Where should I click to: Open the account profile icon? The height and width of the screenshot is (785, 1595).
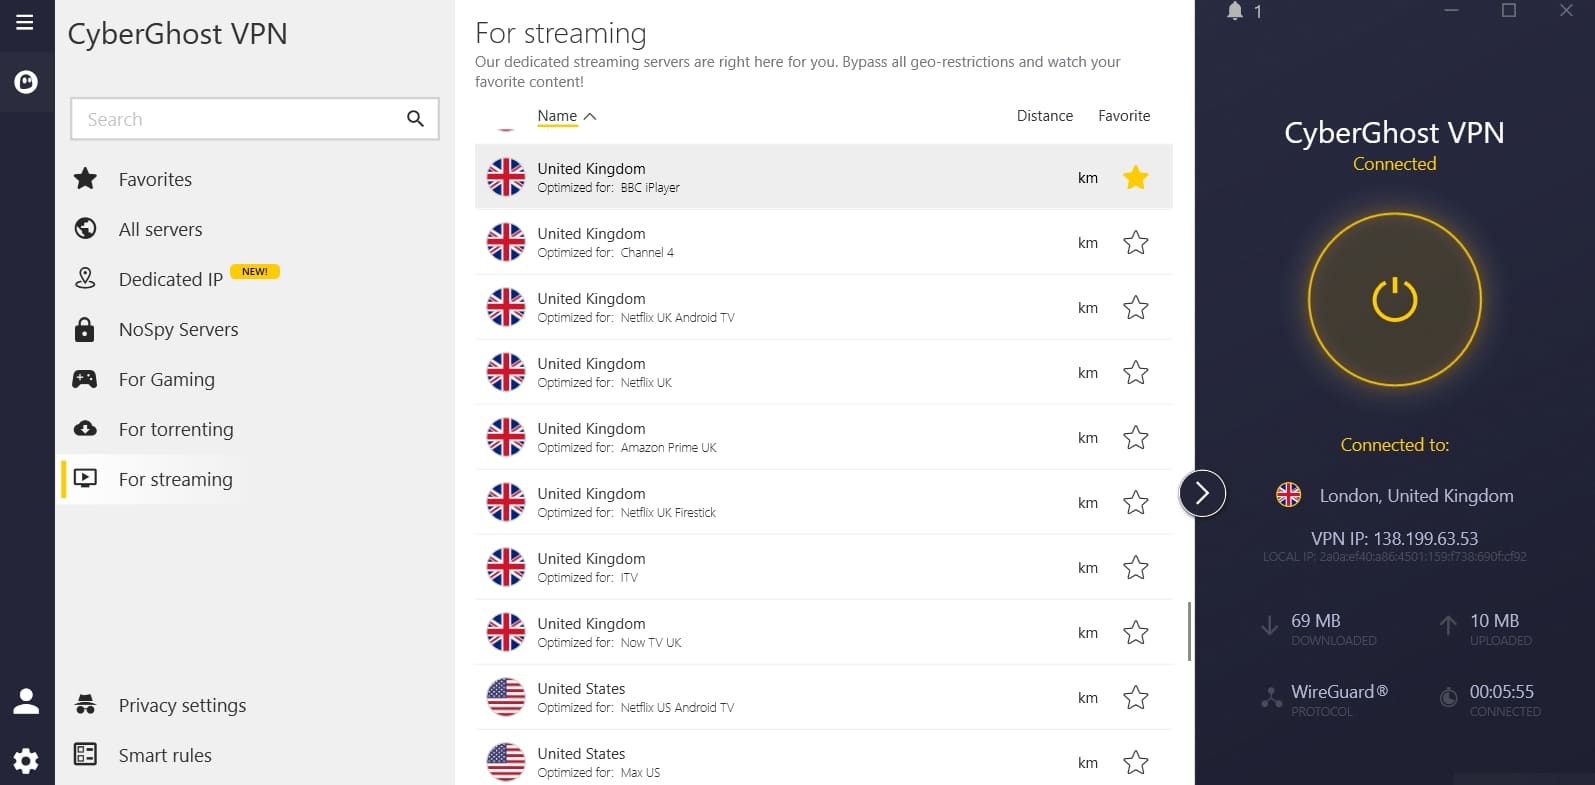(26, 701)
